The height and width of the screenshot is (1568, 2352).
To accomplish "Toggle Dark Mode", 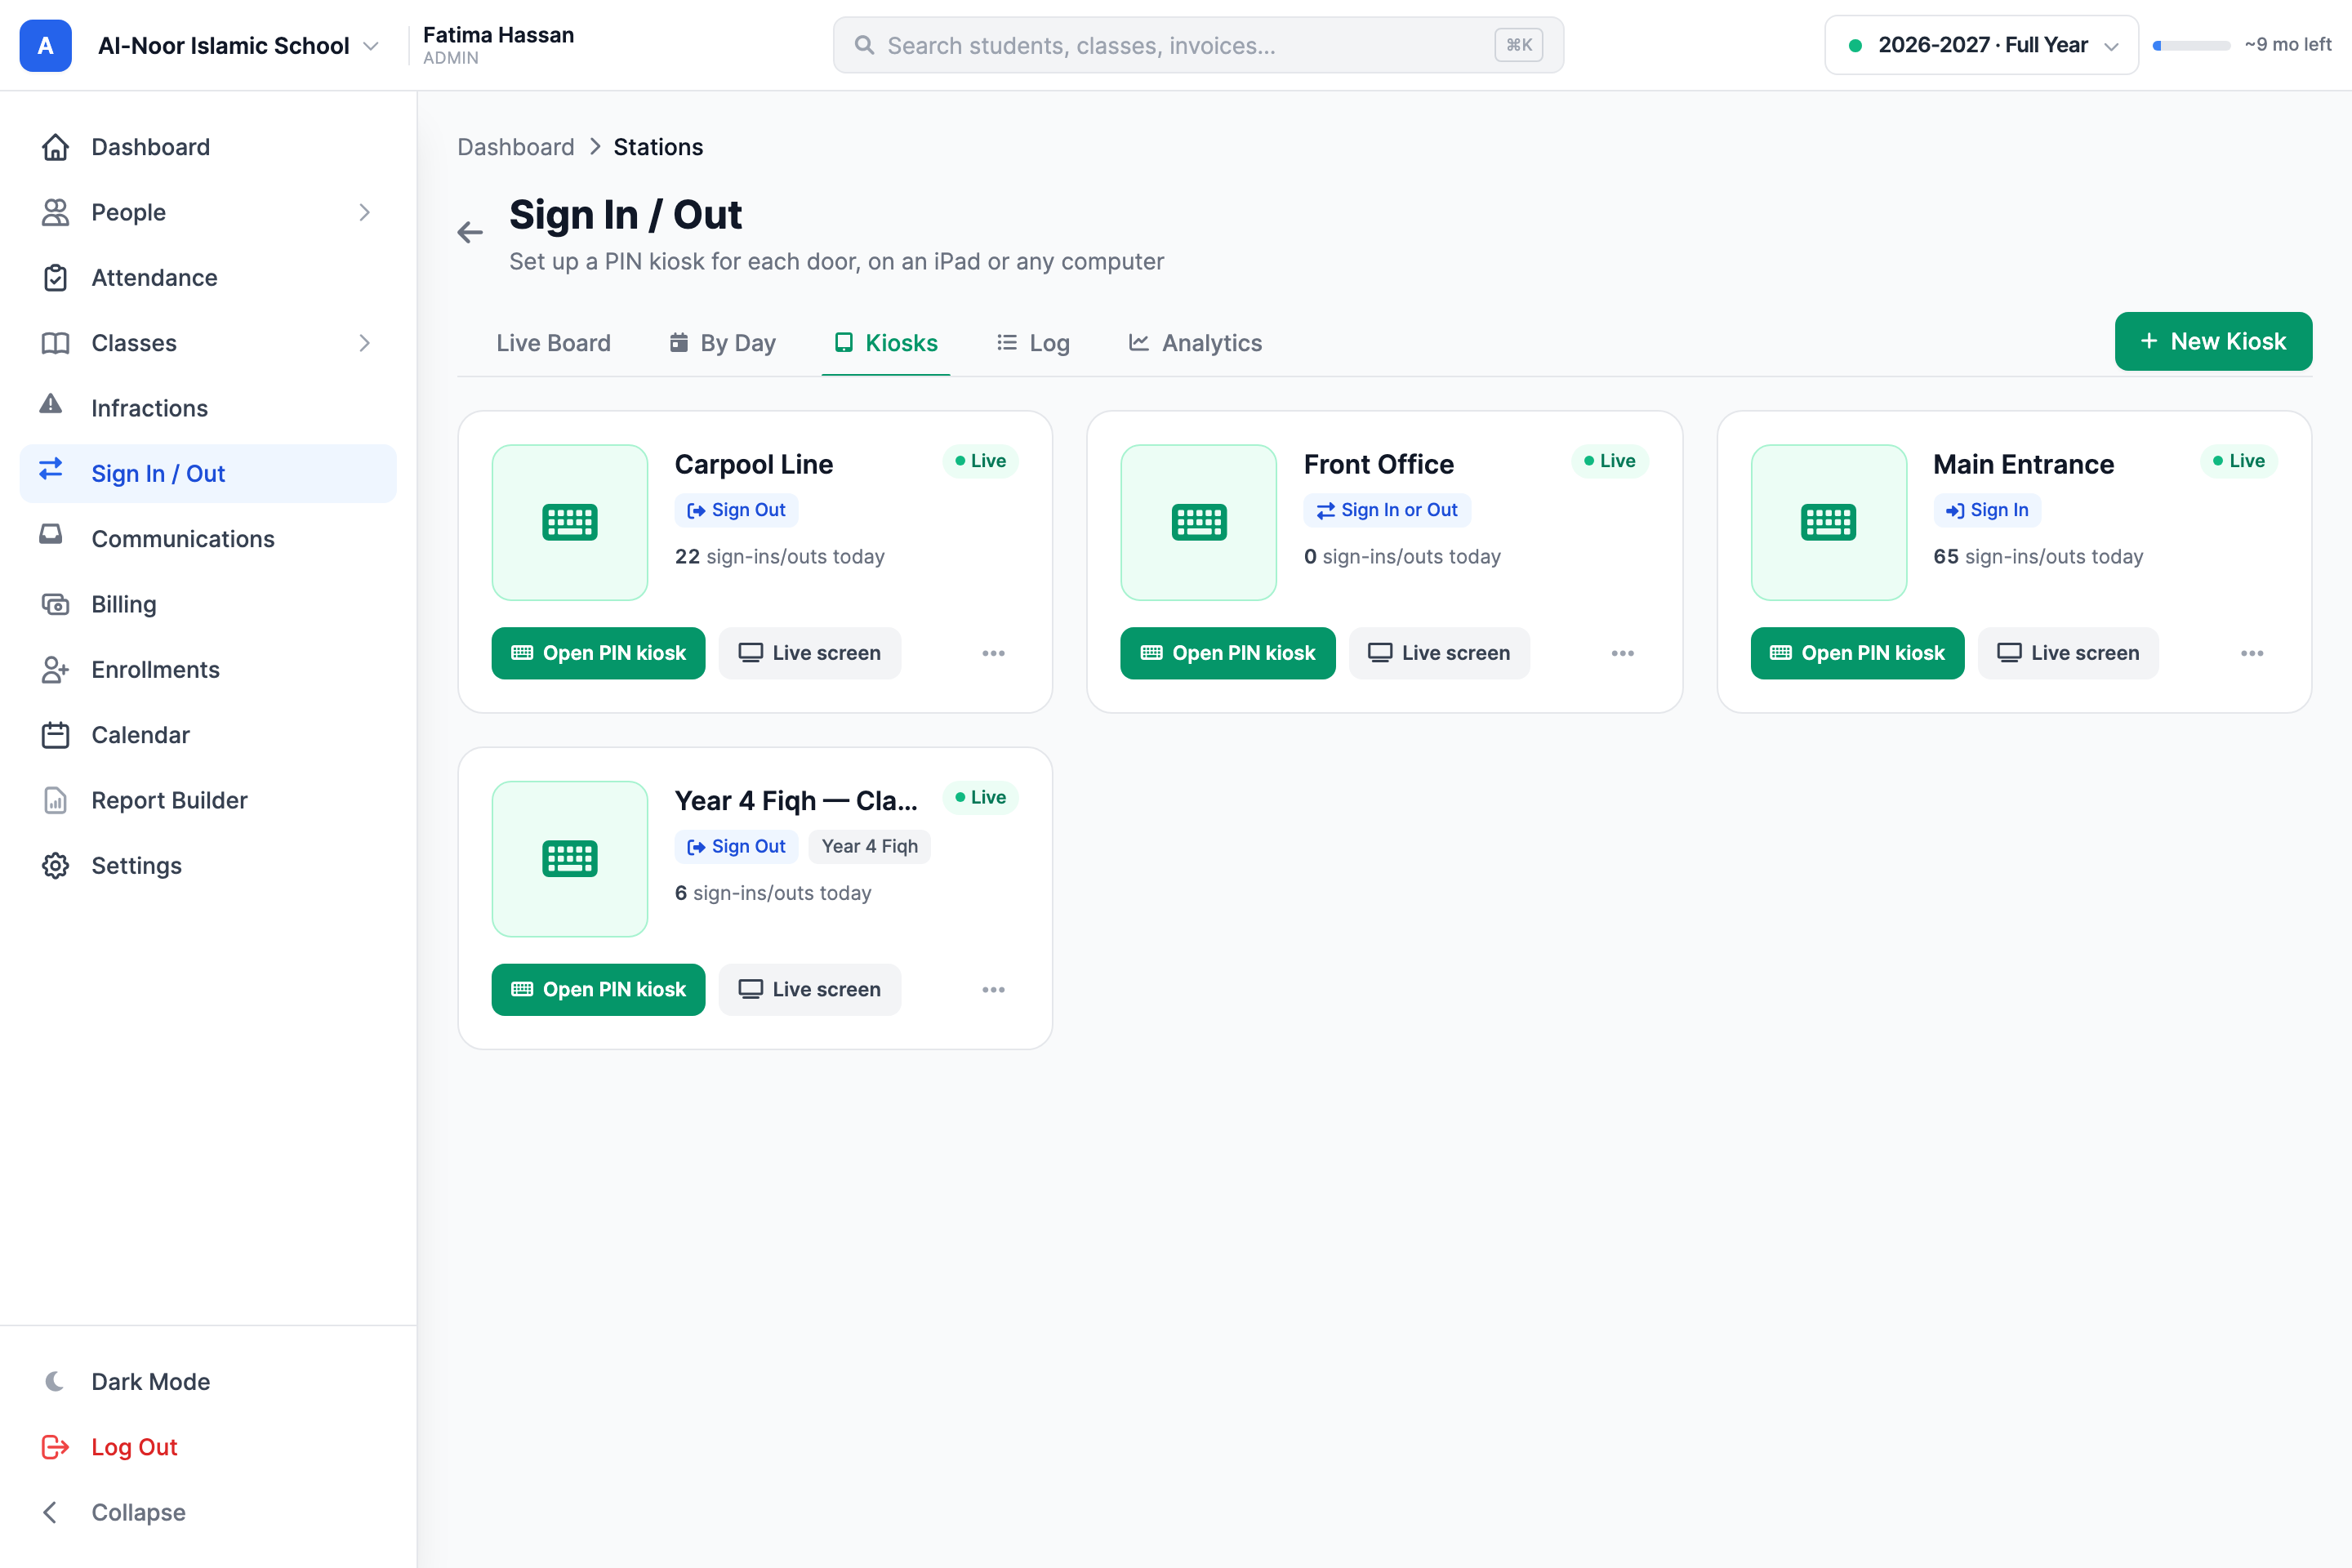I will pos(208,1382).
